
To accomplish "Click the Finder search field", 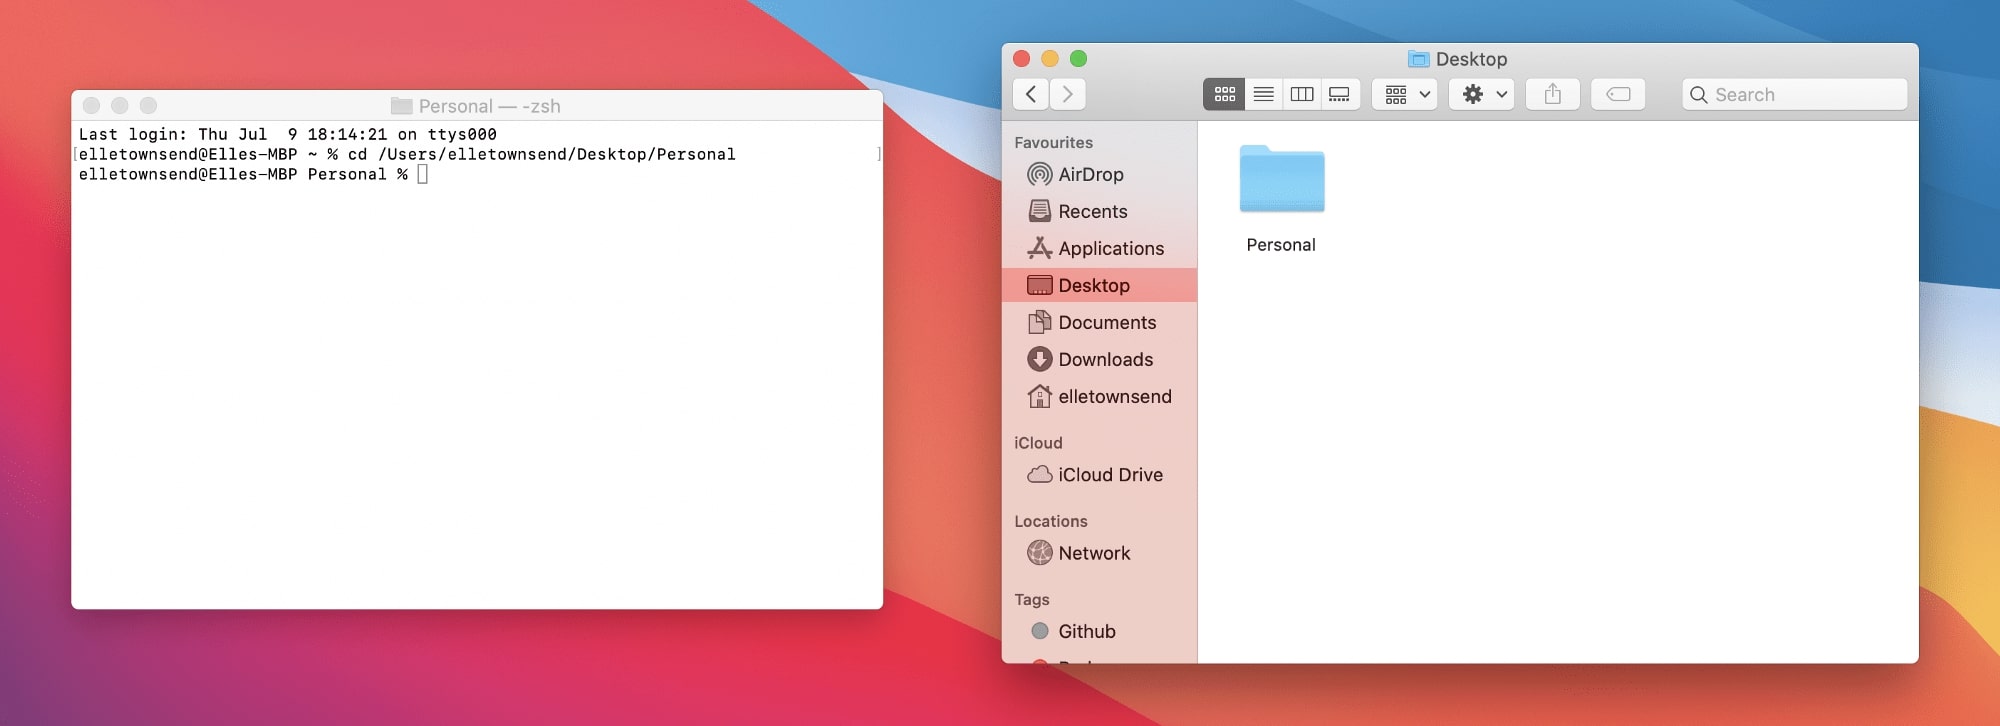I will [1794, 94].
